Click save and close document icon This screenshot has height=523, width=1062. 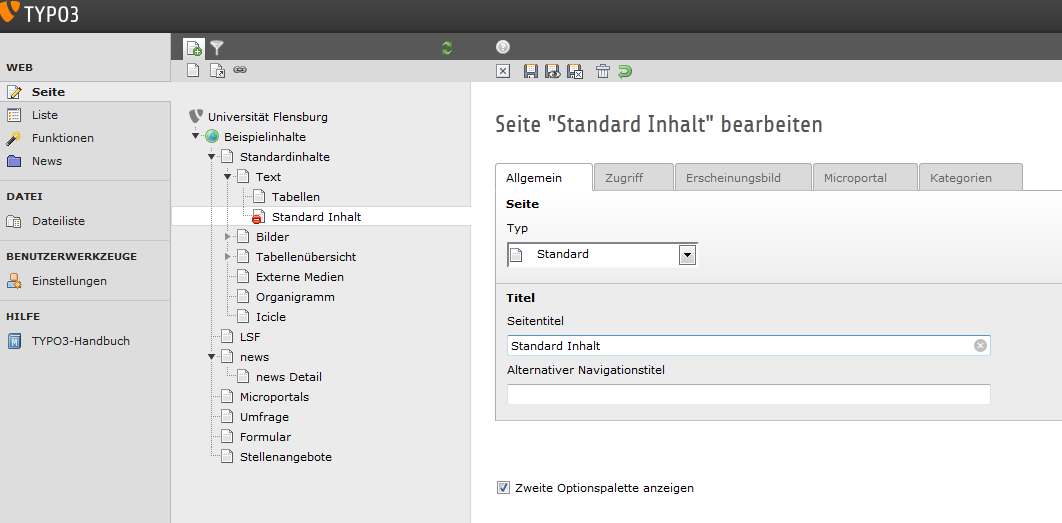tap(575, 71)
